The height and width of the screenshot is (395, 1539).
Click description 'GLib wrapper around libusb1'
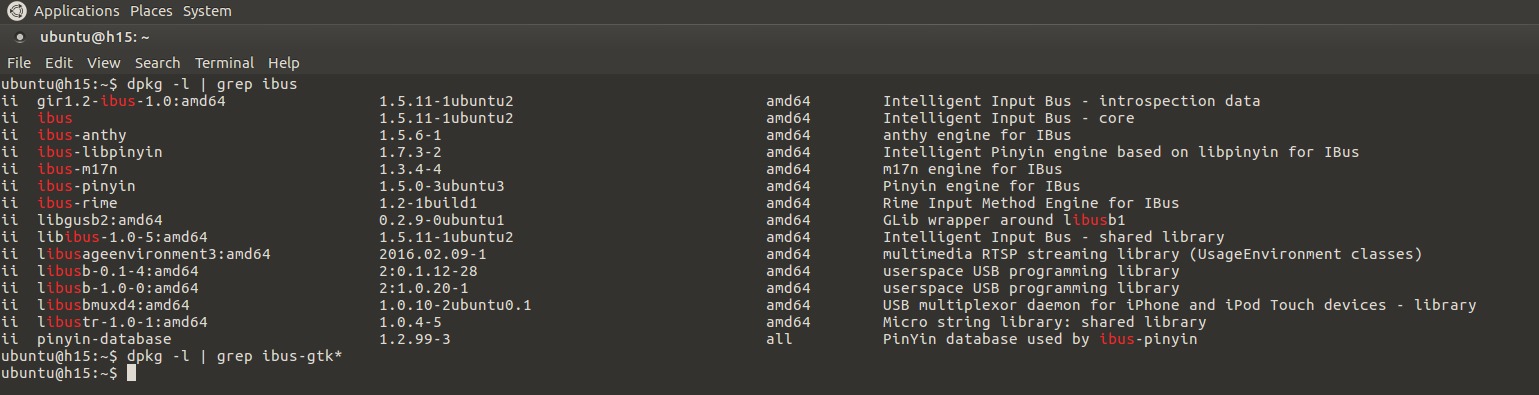click(x=1004, y=220)
